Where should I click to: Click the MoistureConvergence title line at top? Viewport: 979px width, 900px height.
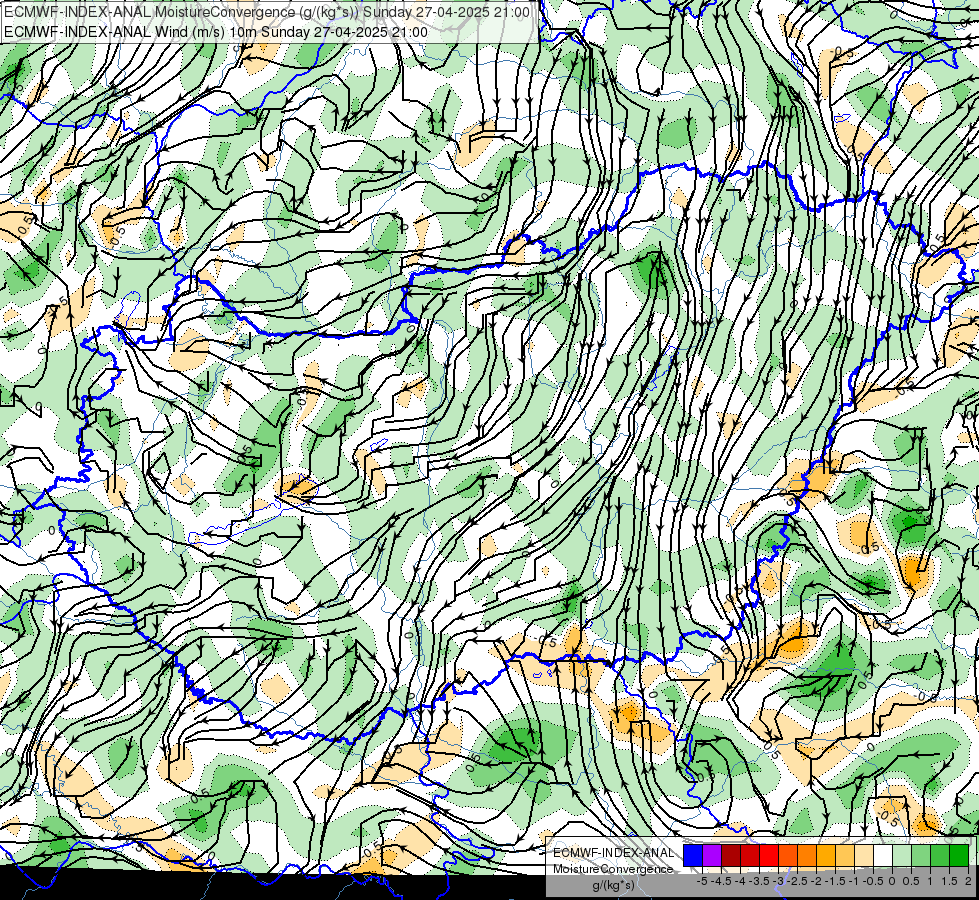tap(267, 12)
